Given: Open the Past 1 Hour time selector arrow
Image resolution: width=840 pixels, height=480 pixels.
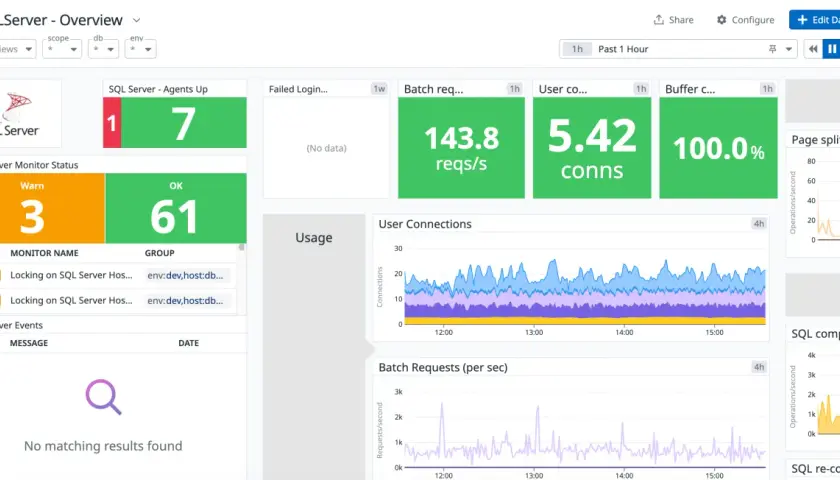Looking at the screenshot, I should pyautogui.click(x=789, y=49).
